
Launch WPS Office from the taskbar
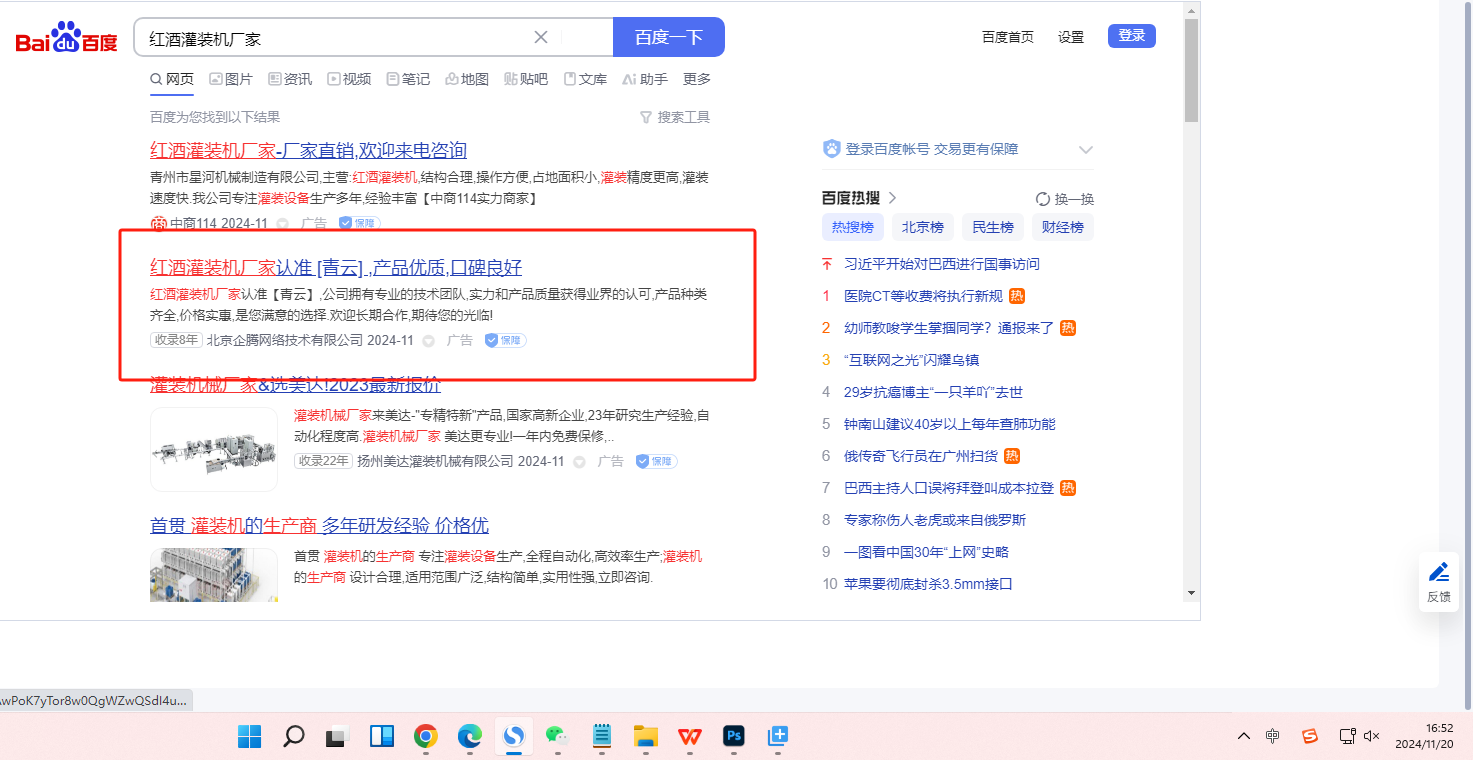(x=689, y=737)
